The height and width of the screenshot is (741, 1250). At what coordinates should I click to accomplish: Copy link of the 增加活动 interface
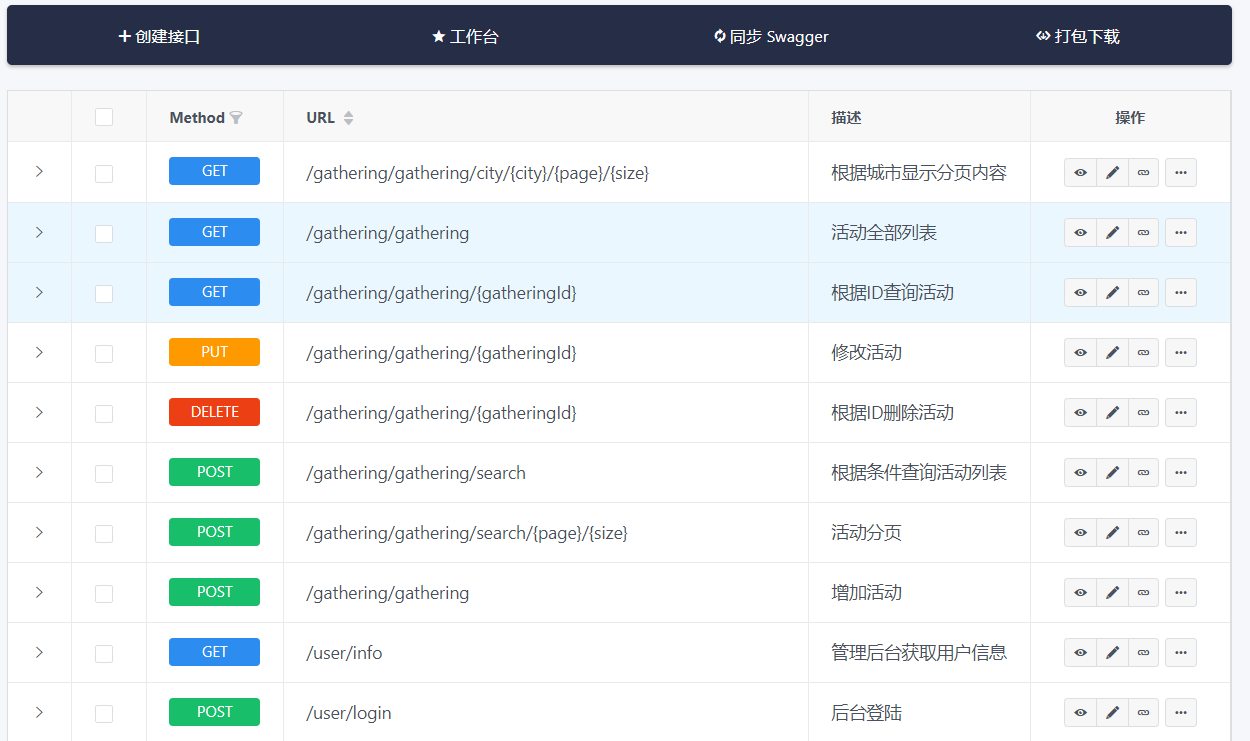[x=1143, y=592]
